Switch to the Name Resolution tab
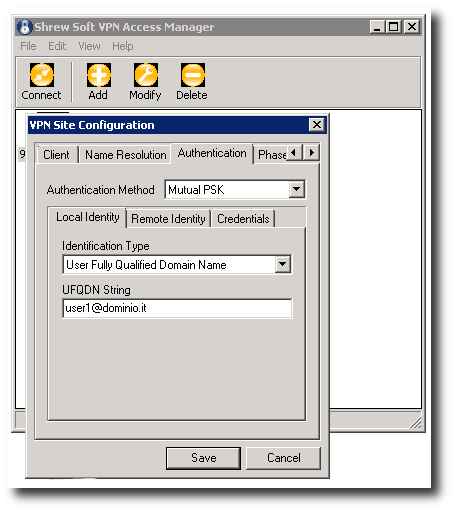 tap(126, 155)
